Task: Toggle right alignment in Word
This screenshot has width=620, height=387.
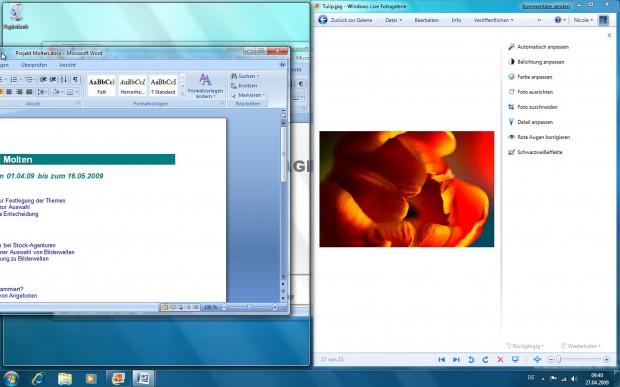Action: (19, 92)
